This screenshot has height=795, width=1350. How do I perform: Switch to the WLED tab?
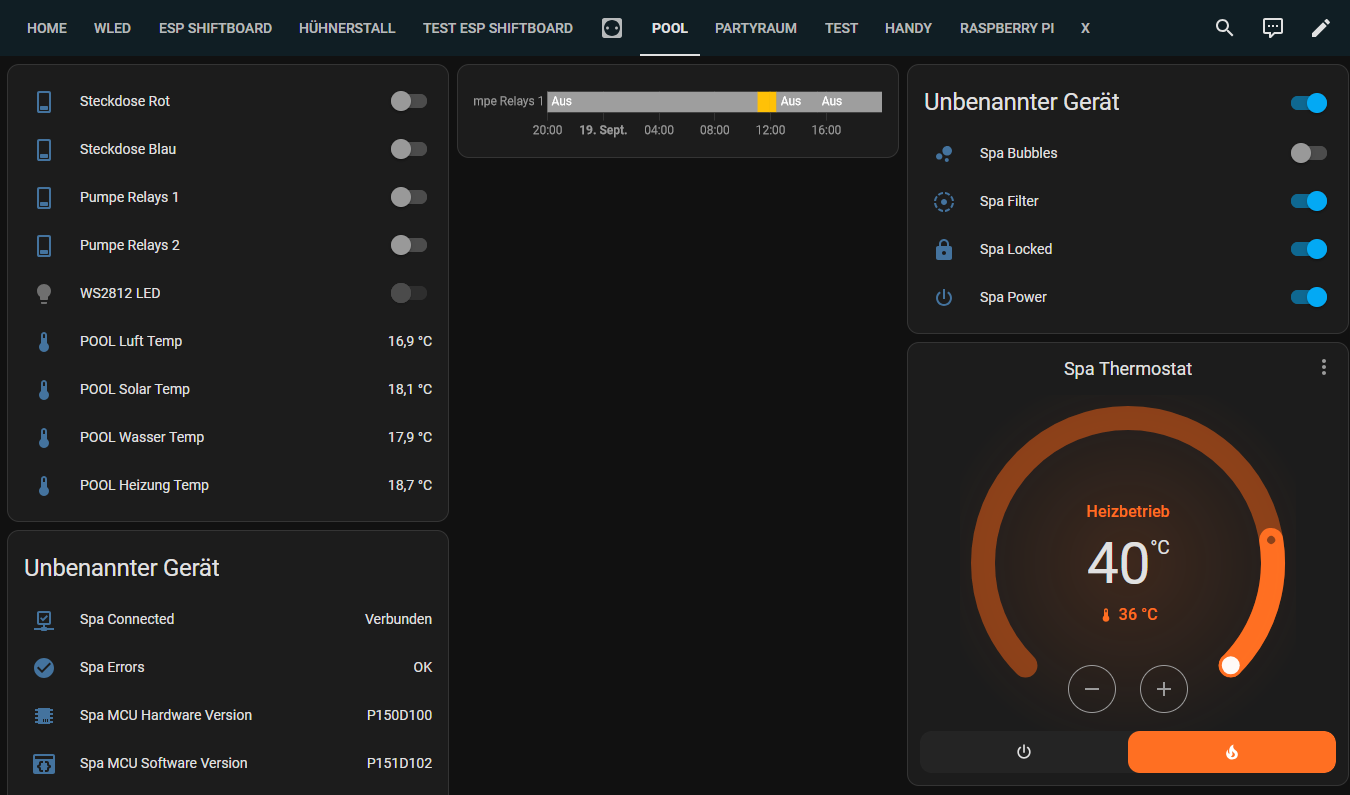coord(112,28)
